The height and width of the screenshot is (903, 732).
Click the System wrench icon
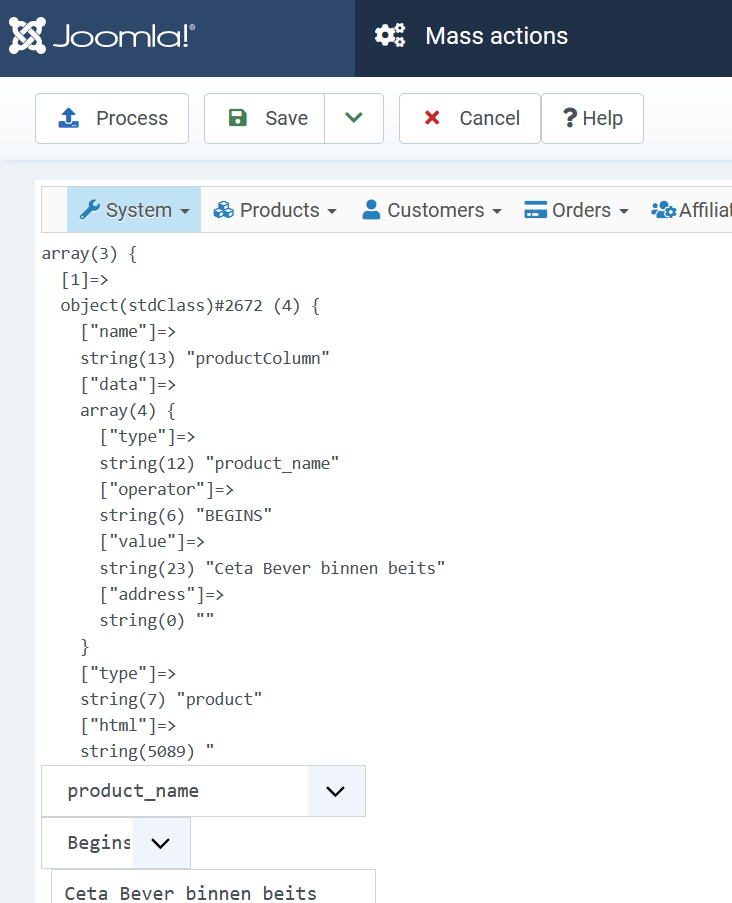coord(89,210)
